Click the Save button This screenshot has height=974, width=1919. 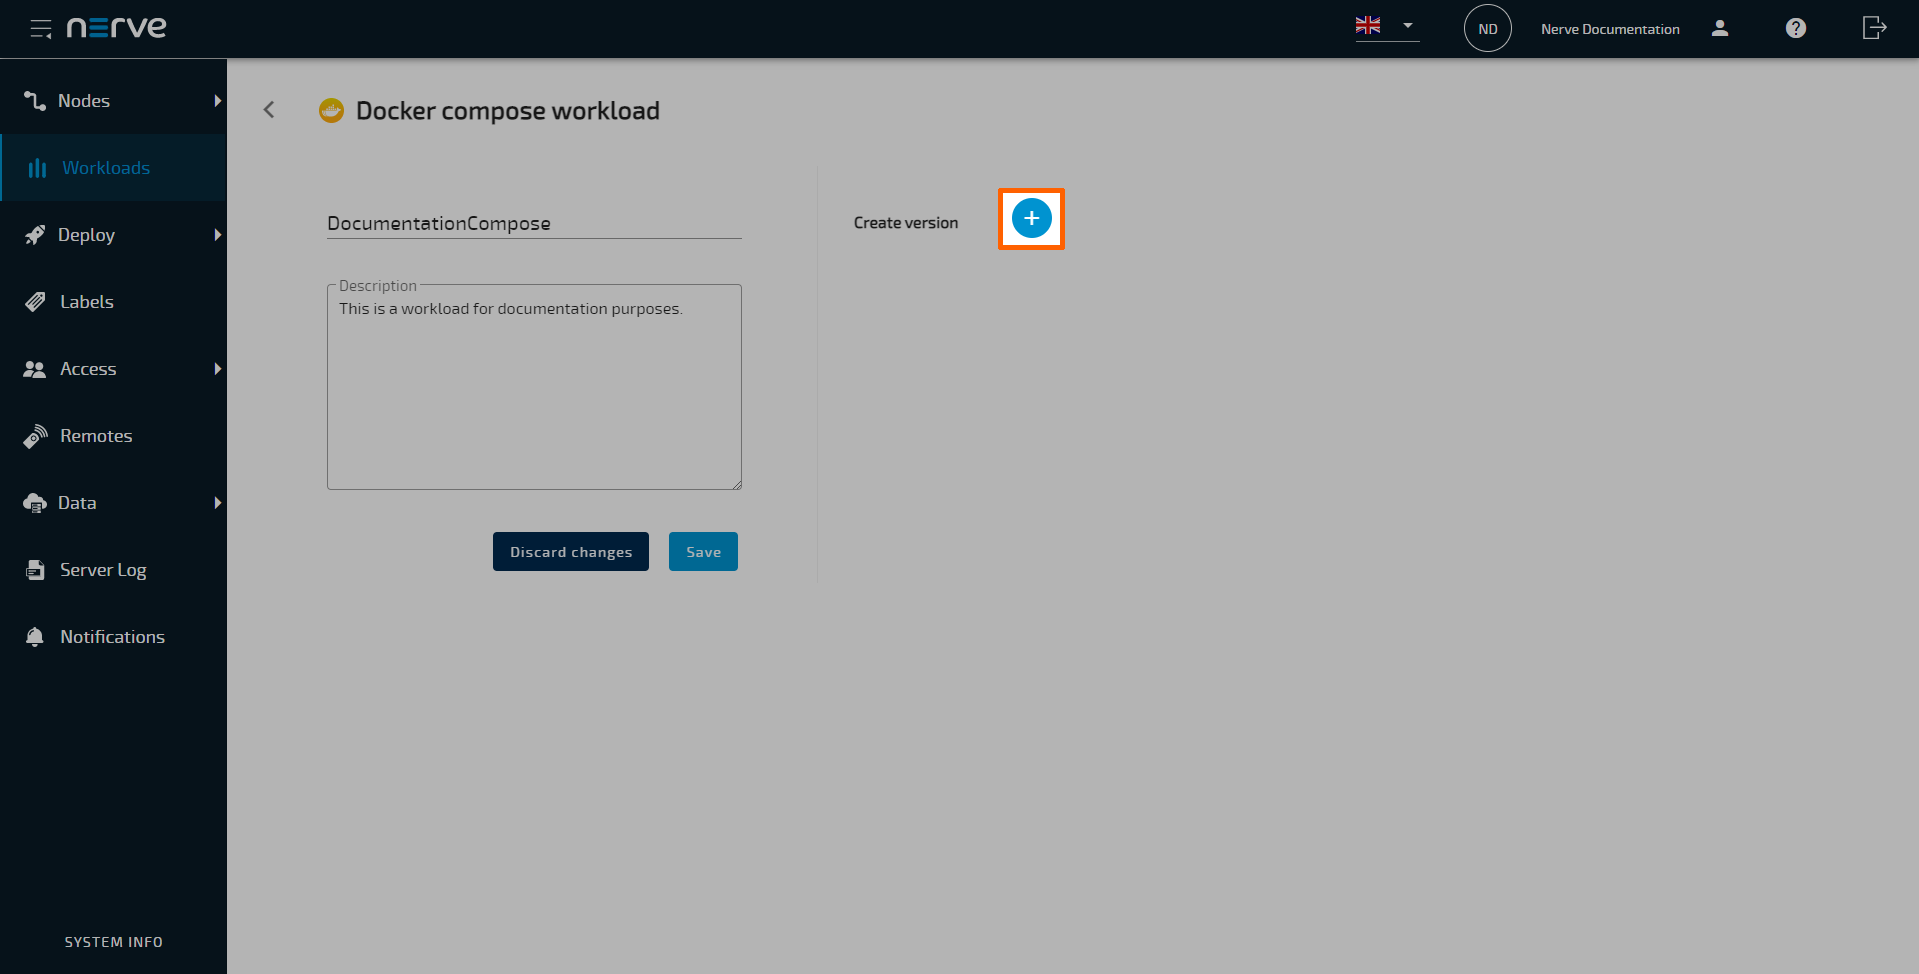click(703, 552)
